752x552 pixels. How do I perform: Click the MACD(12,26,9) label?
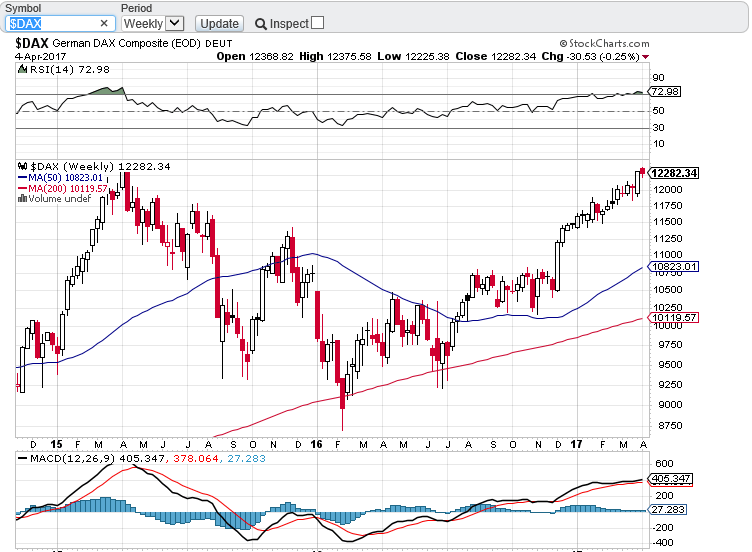coord(72,458)
